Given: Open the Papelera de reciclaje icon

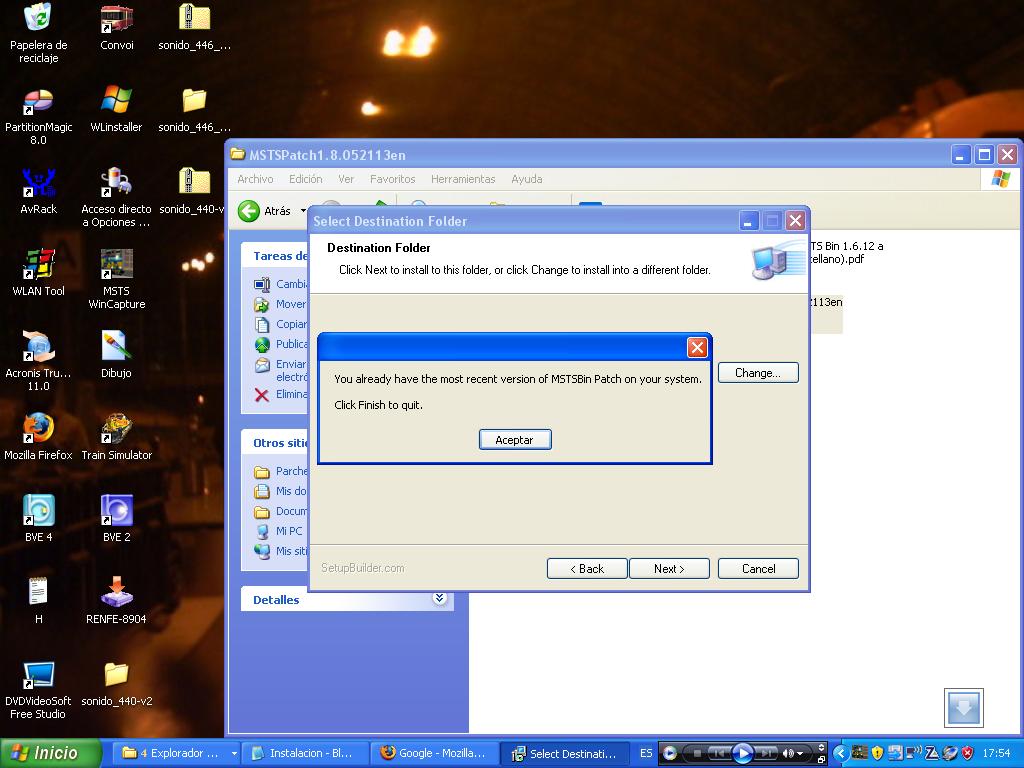Looking at the screenshot, I should pyautogui.click(x=38, y=20).
